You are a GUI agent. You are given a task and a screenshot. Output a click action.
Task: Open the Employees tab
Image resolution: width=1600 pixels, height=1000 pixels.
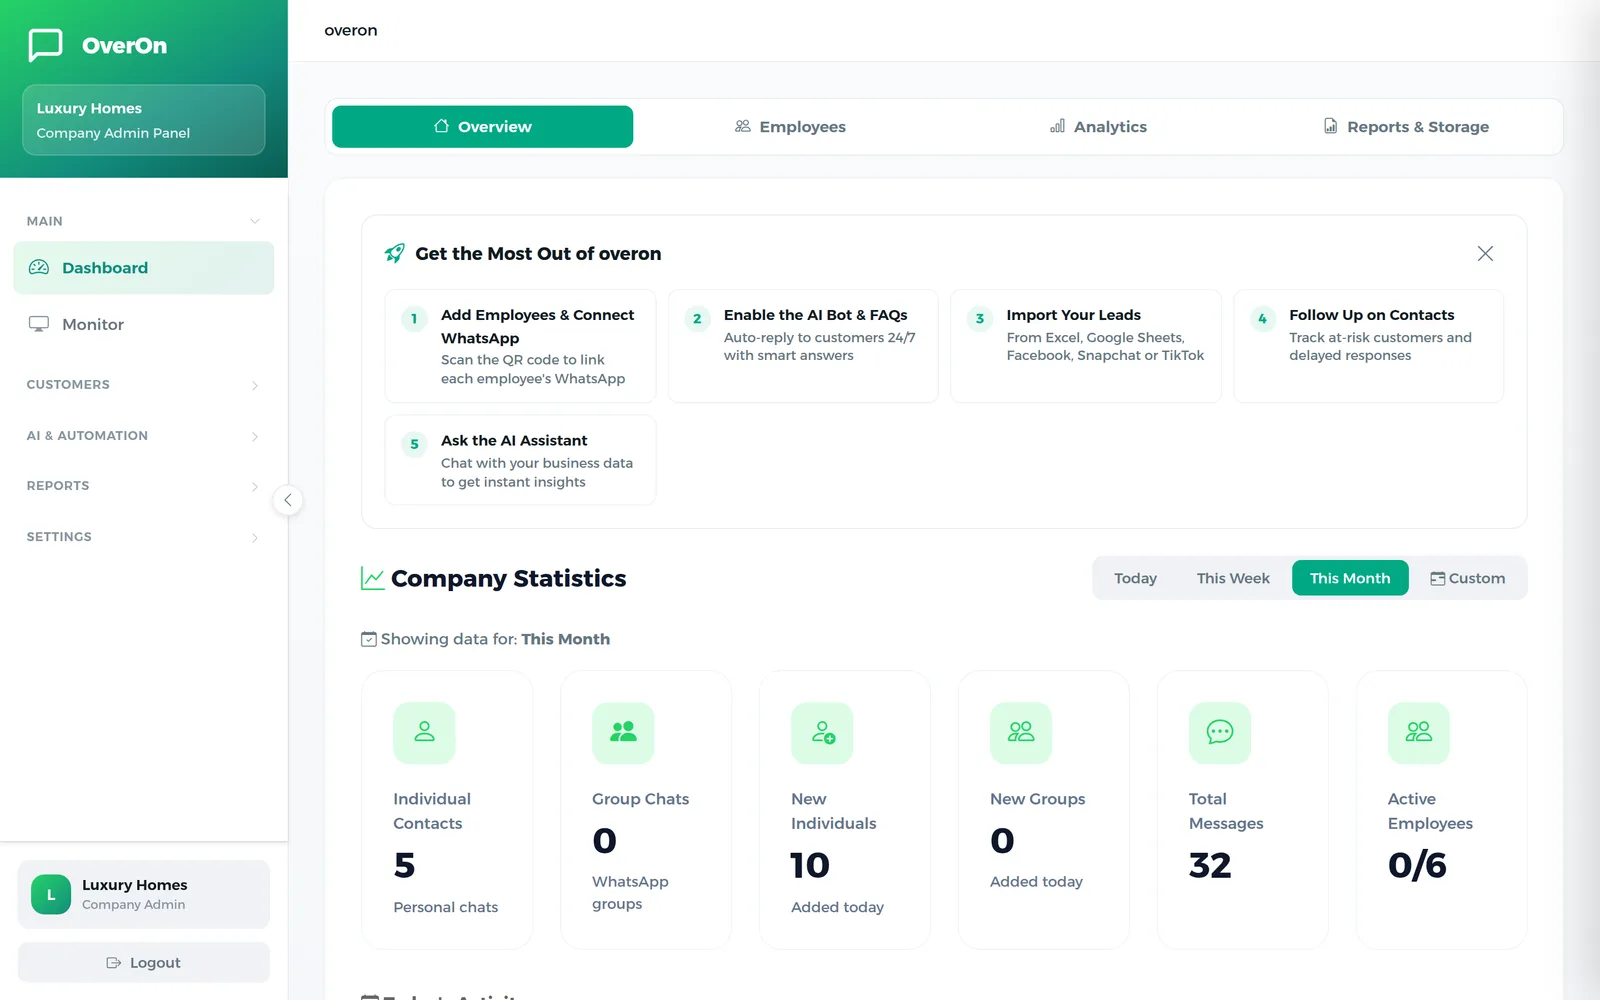coord(790,127)
